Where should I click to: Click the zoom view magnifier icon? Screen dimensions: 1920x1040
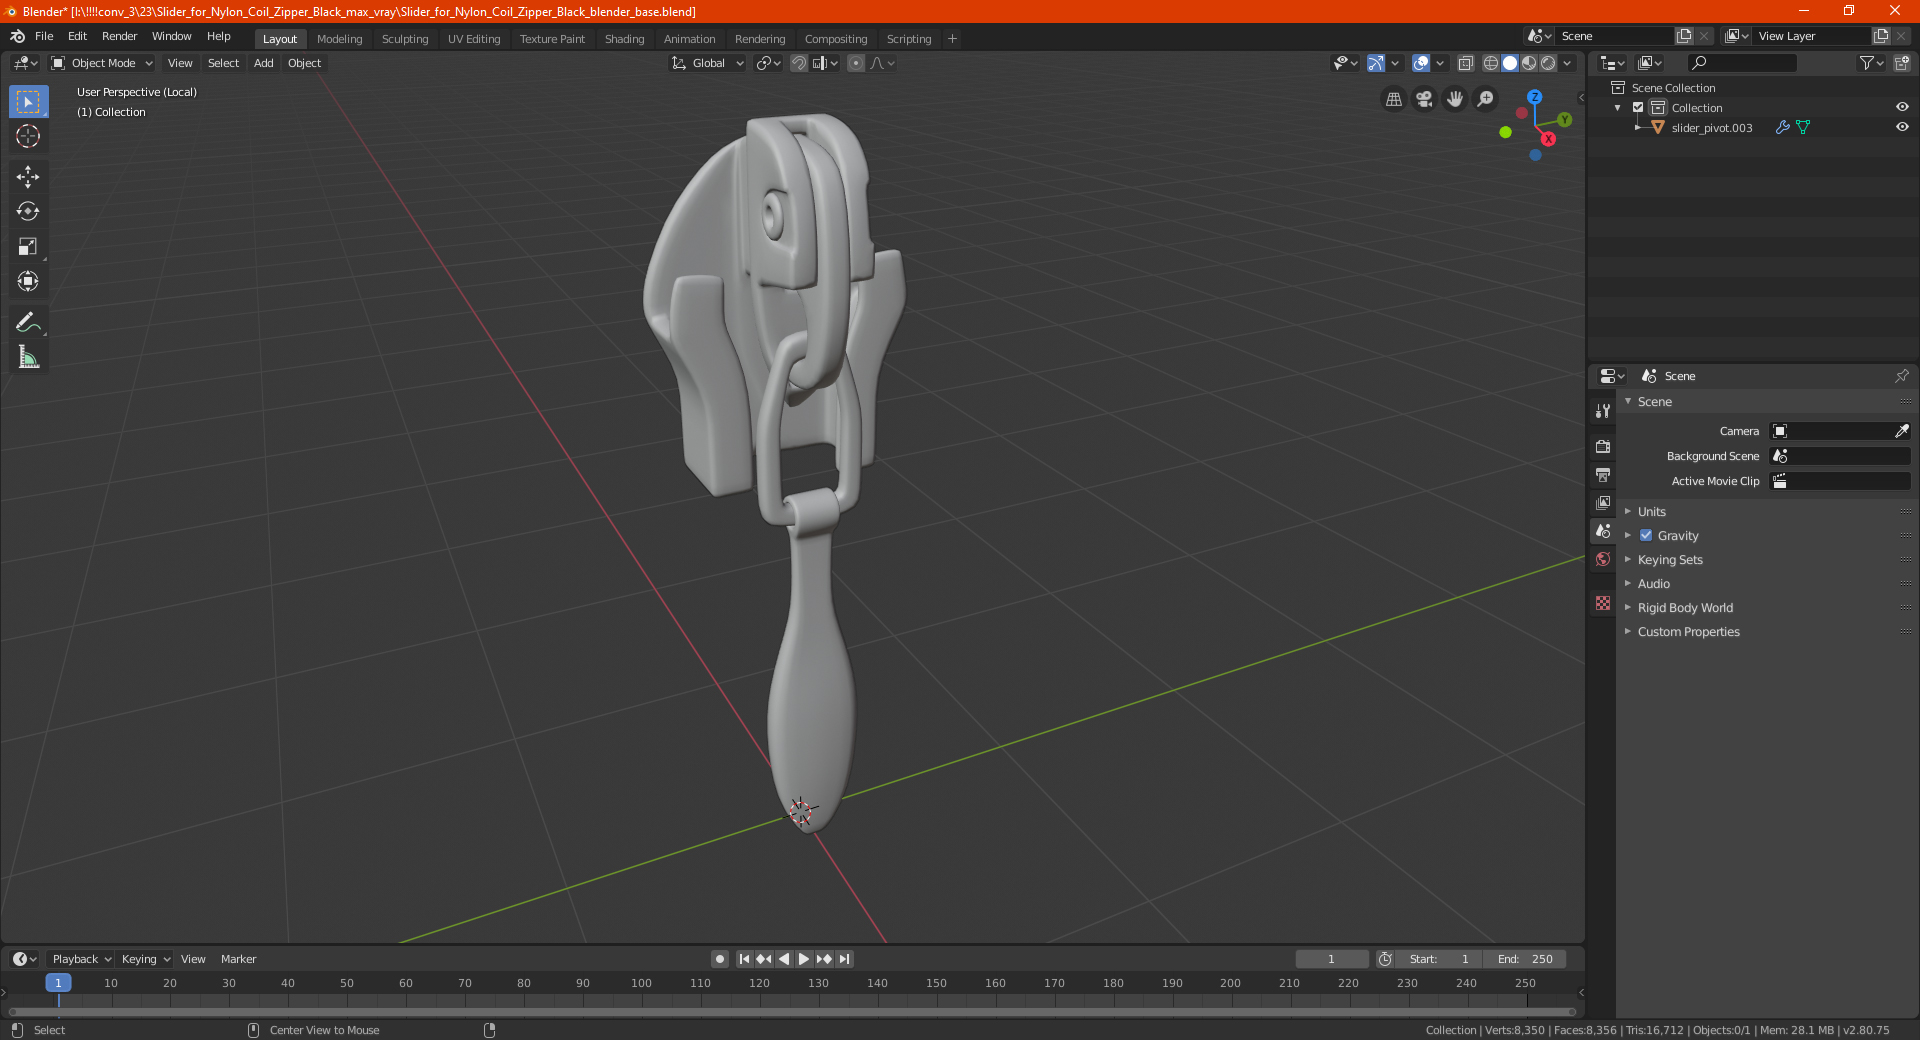(1486, 99)
